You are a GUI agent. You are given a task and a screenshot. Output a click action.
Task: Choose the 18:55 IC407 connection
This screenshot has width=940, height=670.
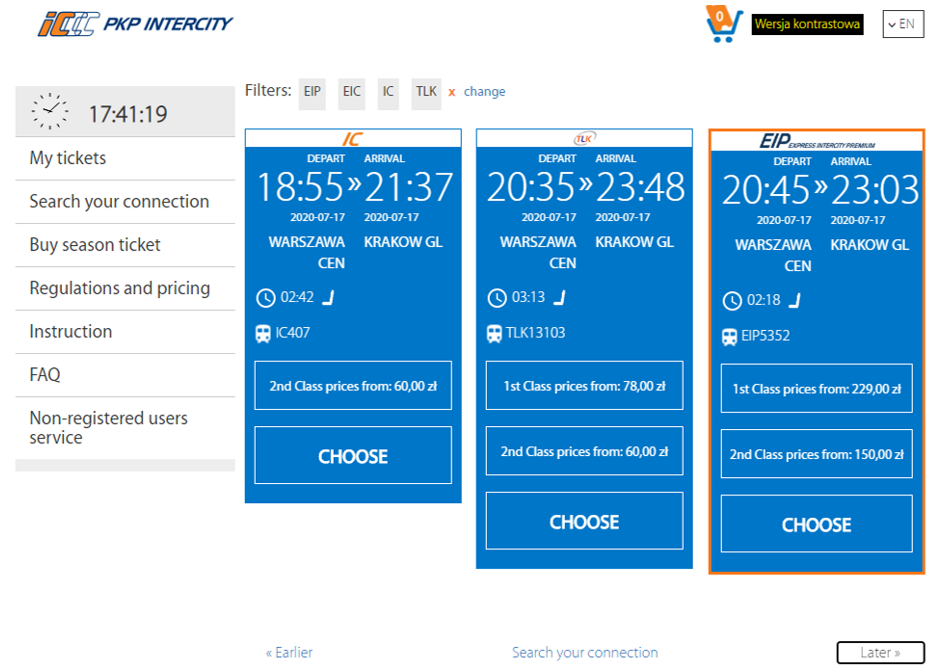353,455
